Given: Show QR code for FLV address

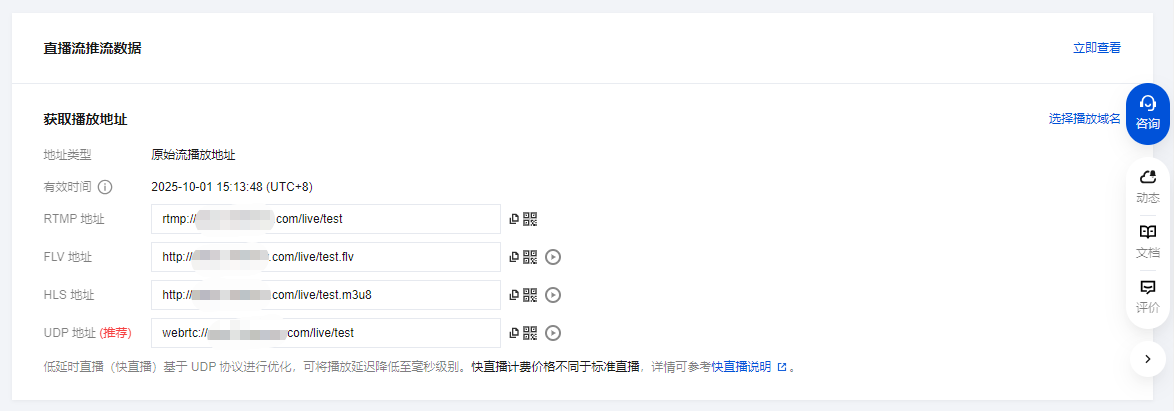Looking at the screenshot, I should [x=530, y=257].
